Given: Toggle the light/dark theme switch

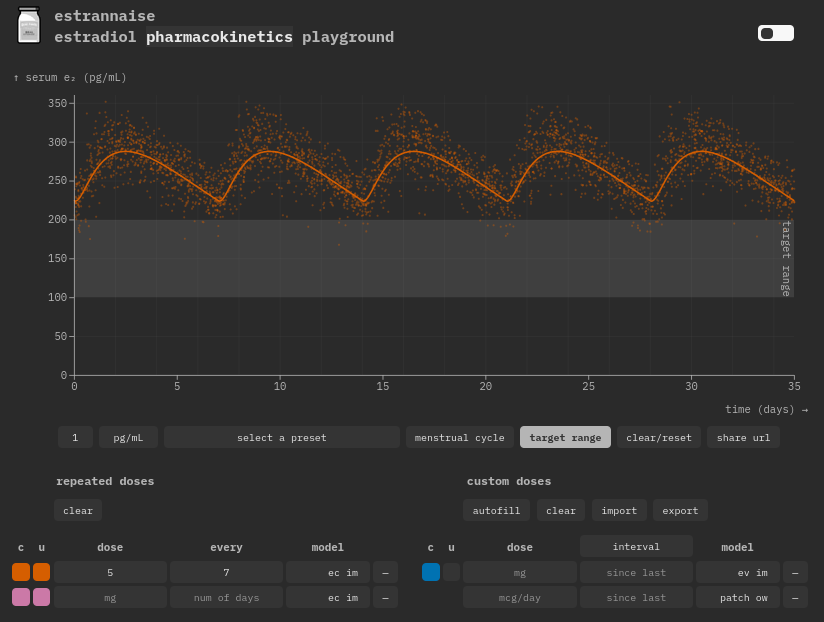Looking at the screenshot, I should [776, 33].
